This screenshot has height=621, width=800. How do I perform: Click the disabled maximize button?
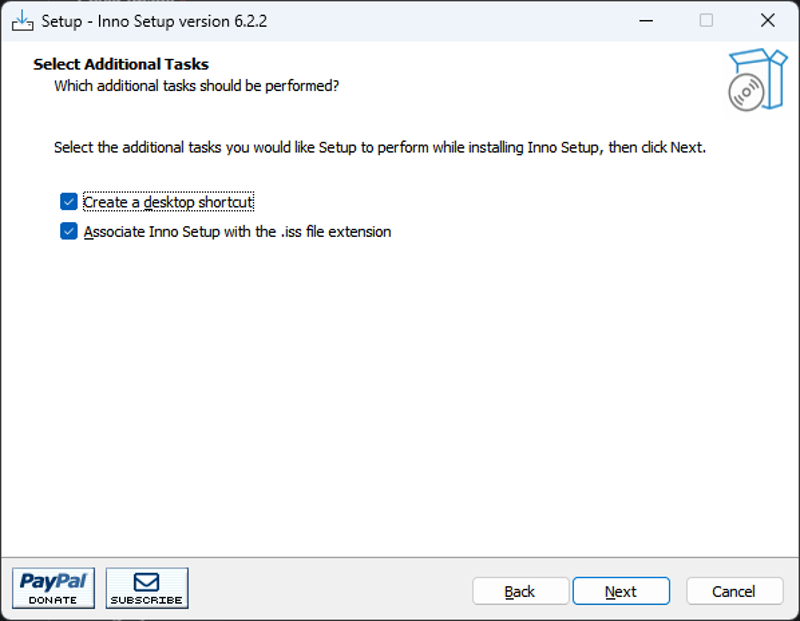[x=706, y=21]
